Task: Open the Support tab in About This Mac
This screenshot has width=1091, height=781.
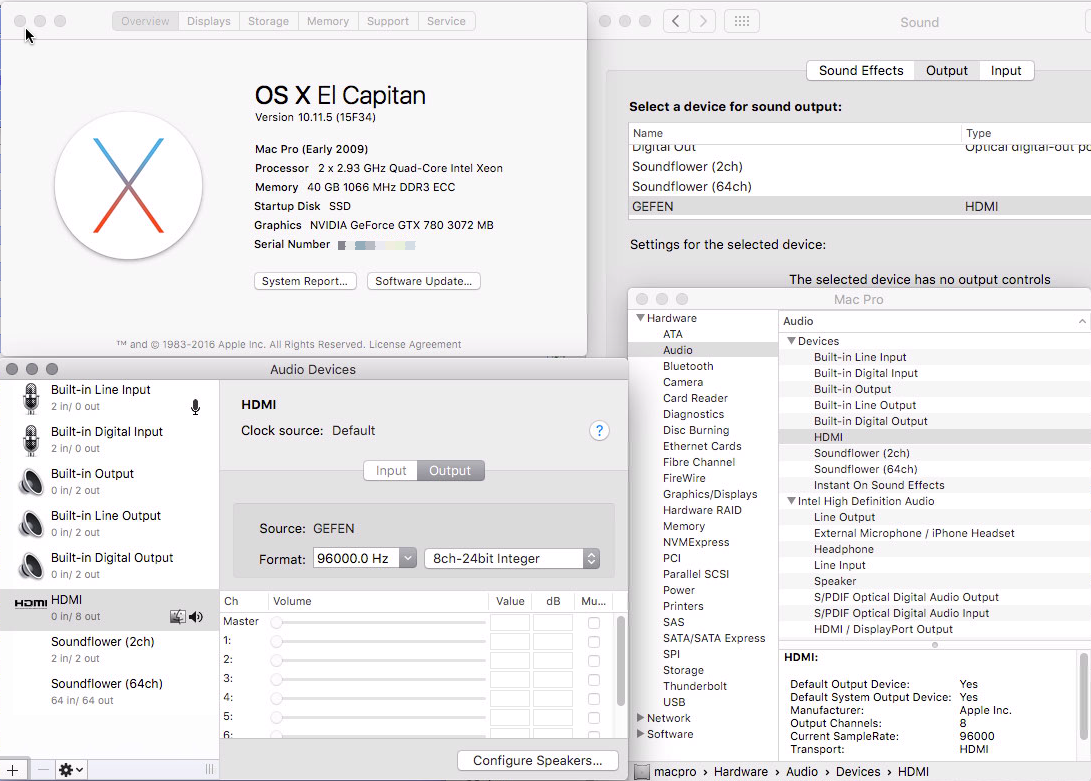Action: coord(388,22)
